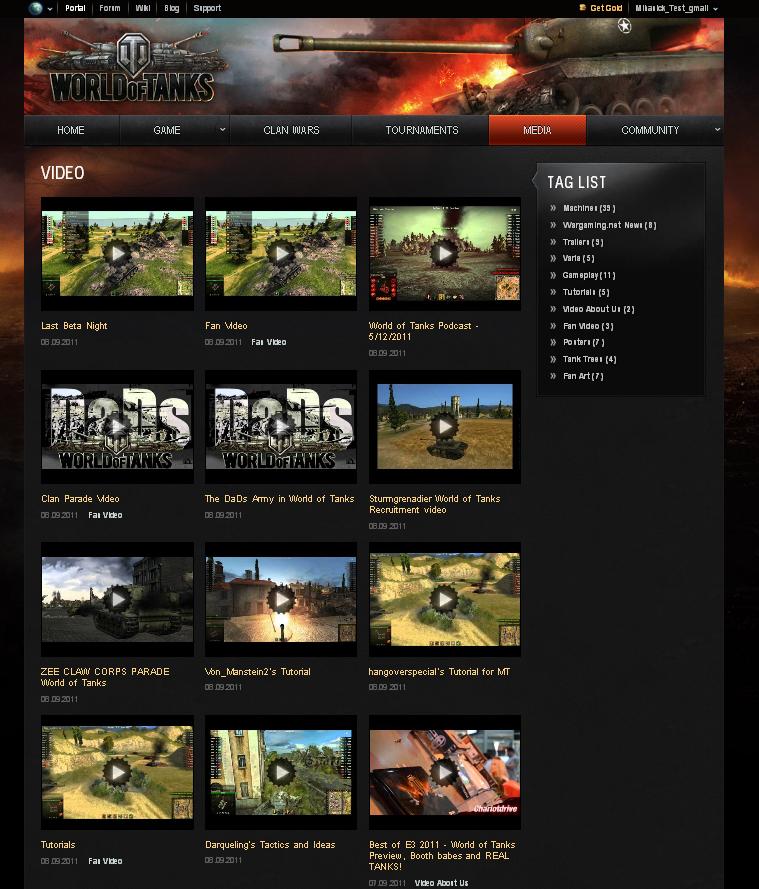Viewport: 759px width, 889px height.
Task: Play the Fan Video thumbnail
Action: (x=281, y=253)
